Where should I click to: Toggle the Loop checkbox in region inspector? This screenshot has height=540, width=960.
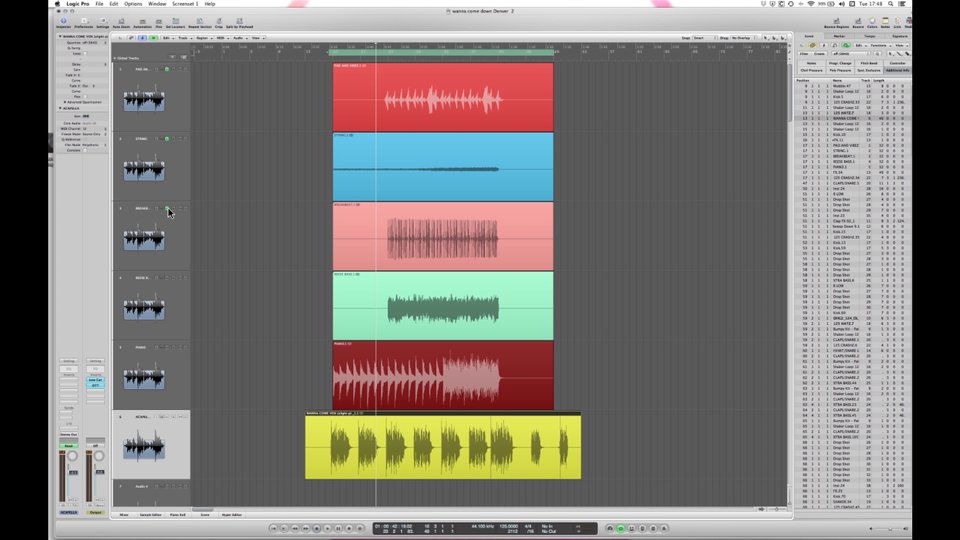pyautogui.click(x=84, y=53)
